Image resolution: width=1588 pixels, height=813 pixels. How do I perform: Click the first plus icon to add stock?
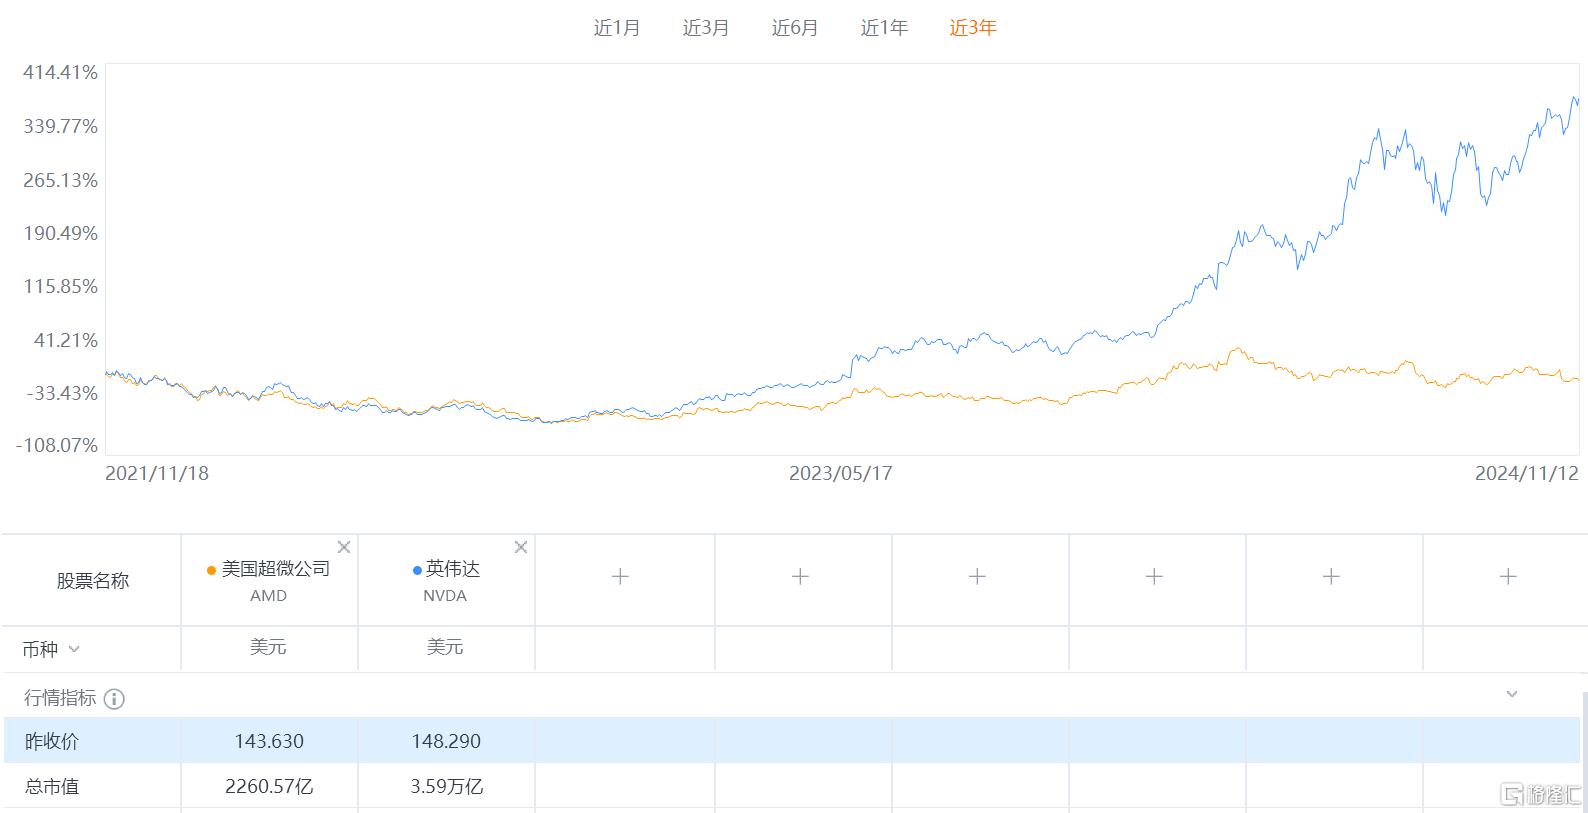point(620,576)
